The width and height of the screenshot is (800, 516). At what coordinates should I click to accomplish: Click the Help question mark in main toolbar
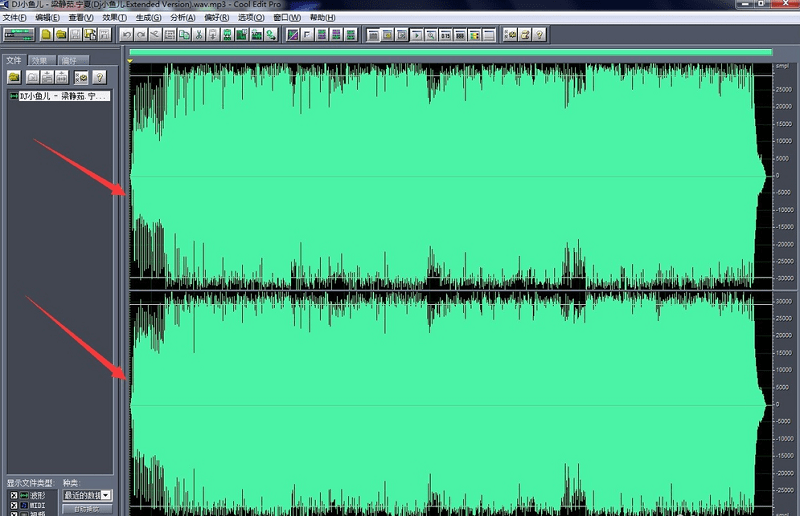click(x=539, y=35)
